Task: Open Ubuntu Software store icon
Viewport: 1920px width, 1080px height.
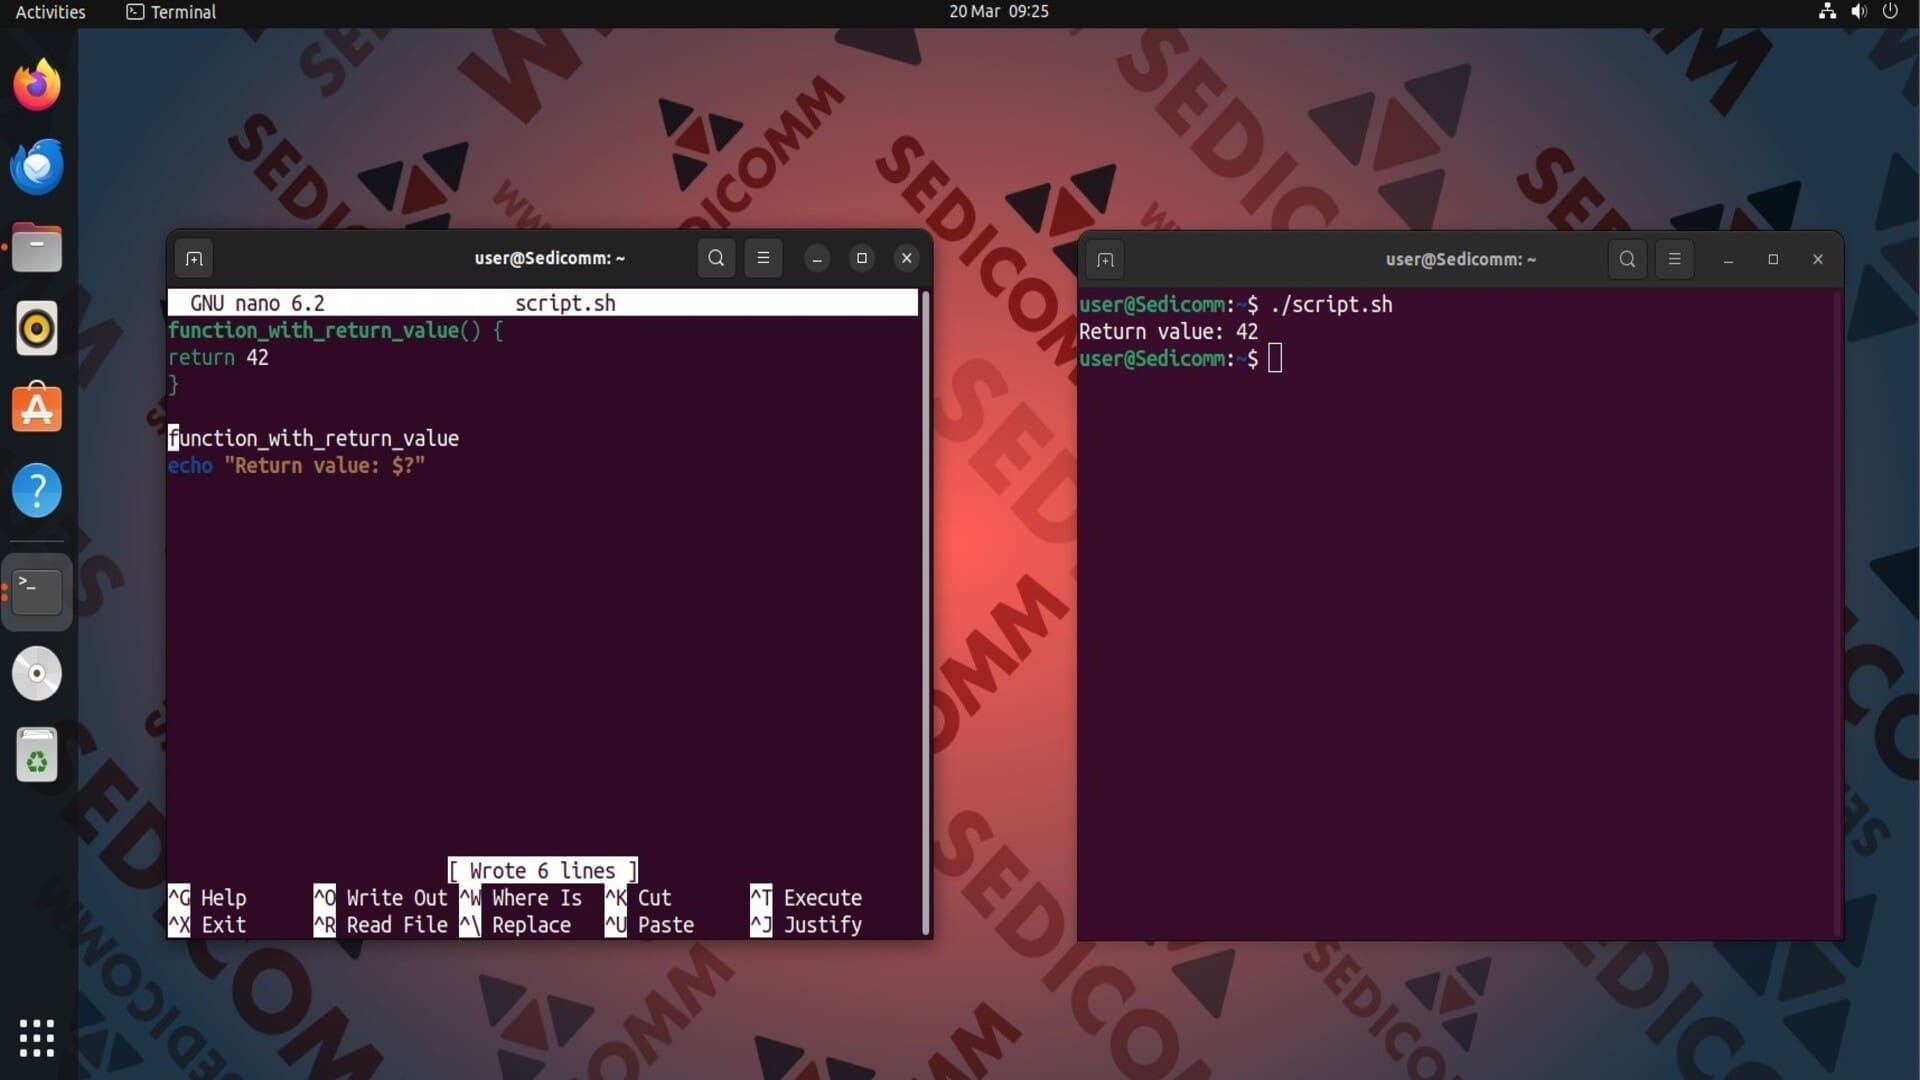Action: click(37, 409)
